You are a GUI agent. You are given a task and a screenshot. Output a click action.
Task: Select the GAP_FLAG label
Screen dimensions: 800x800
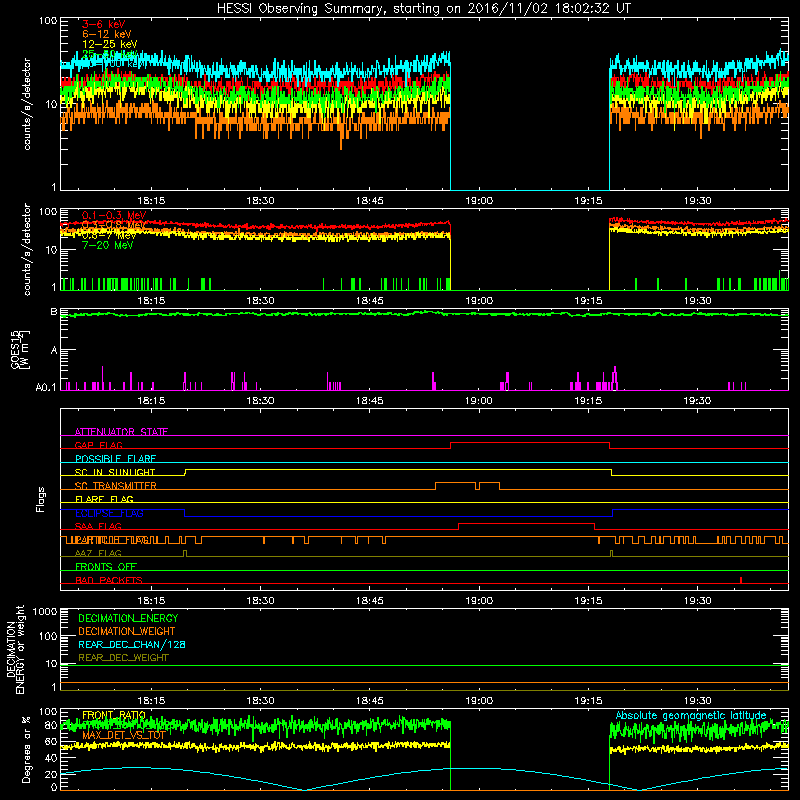tap(98, 445)
